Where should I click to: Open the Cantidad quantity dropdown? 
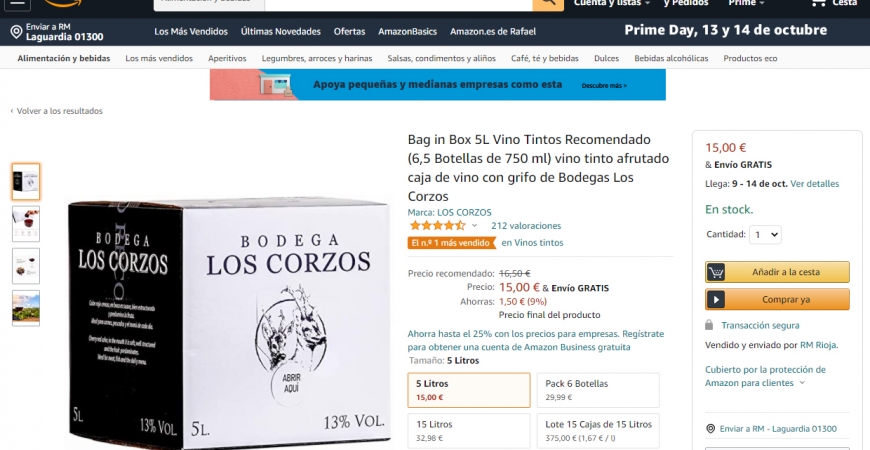(x=765, y=235)
